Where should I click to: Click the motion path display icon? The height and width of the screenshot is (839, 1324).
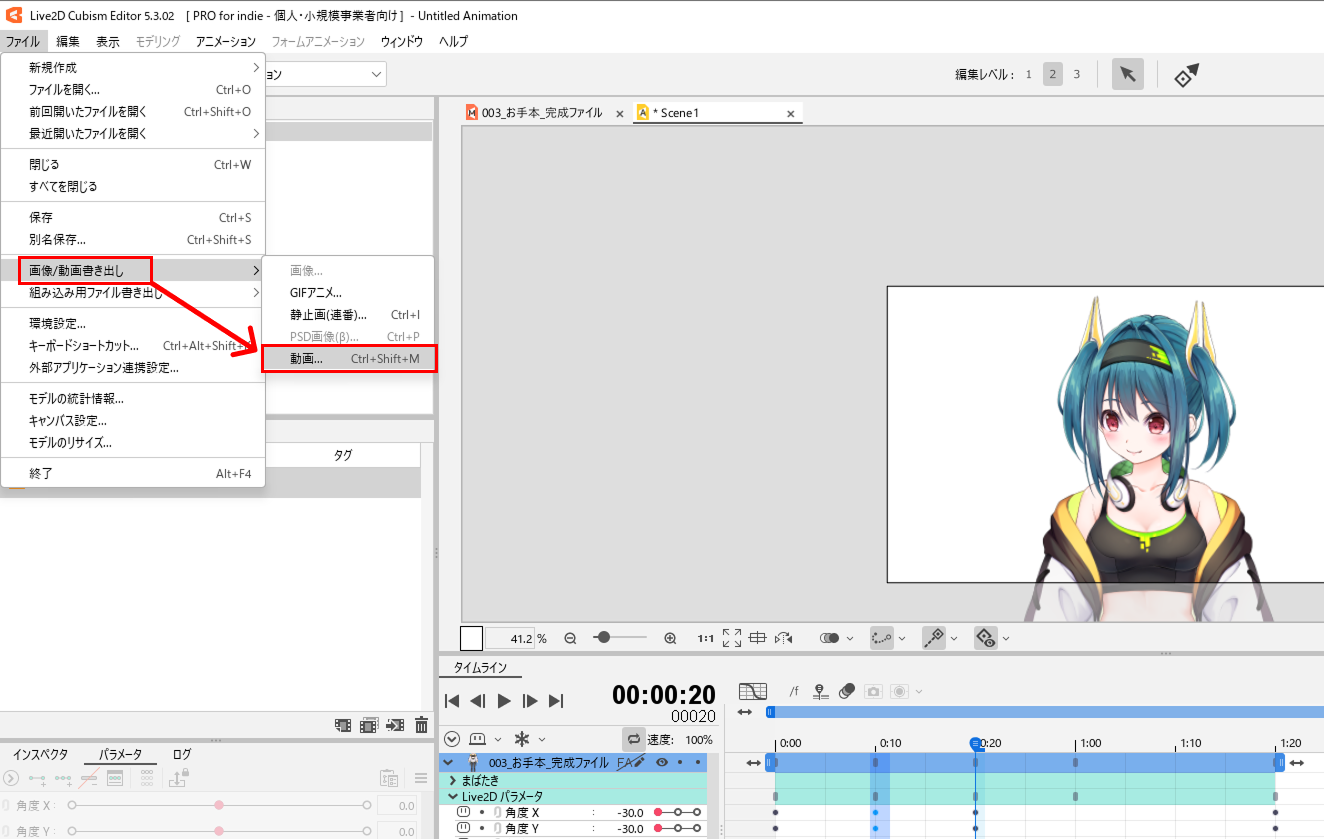click(881, 638)
